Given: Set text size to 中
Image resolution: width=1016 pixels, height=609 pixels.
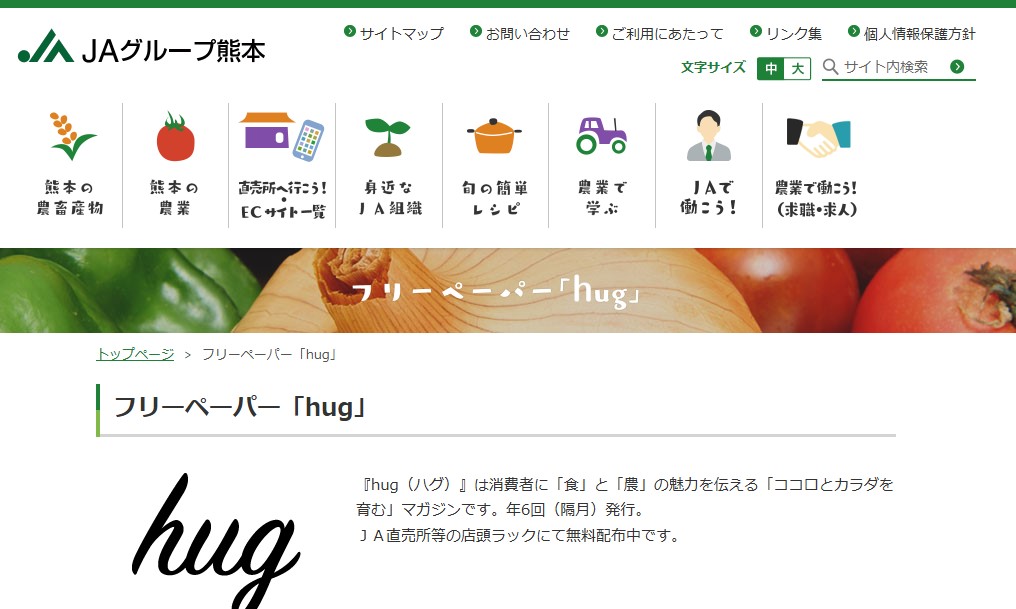Looking at the screenshot, I should click(x=770, y=68).
